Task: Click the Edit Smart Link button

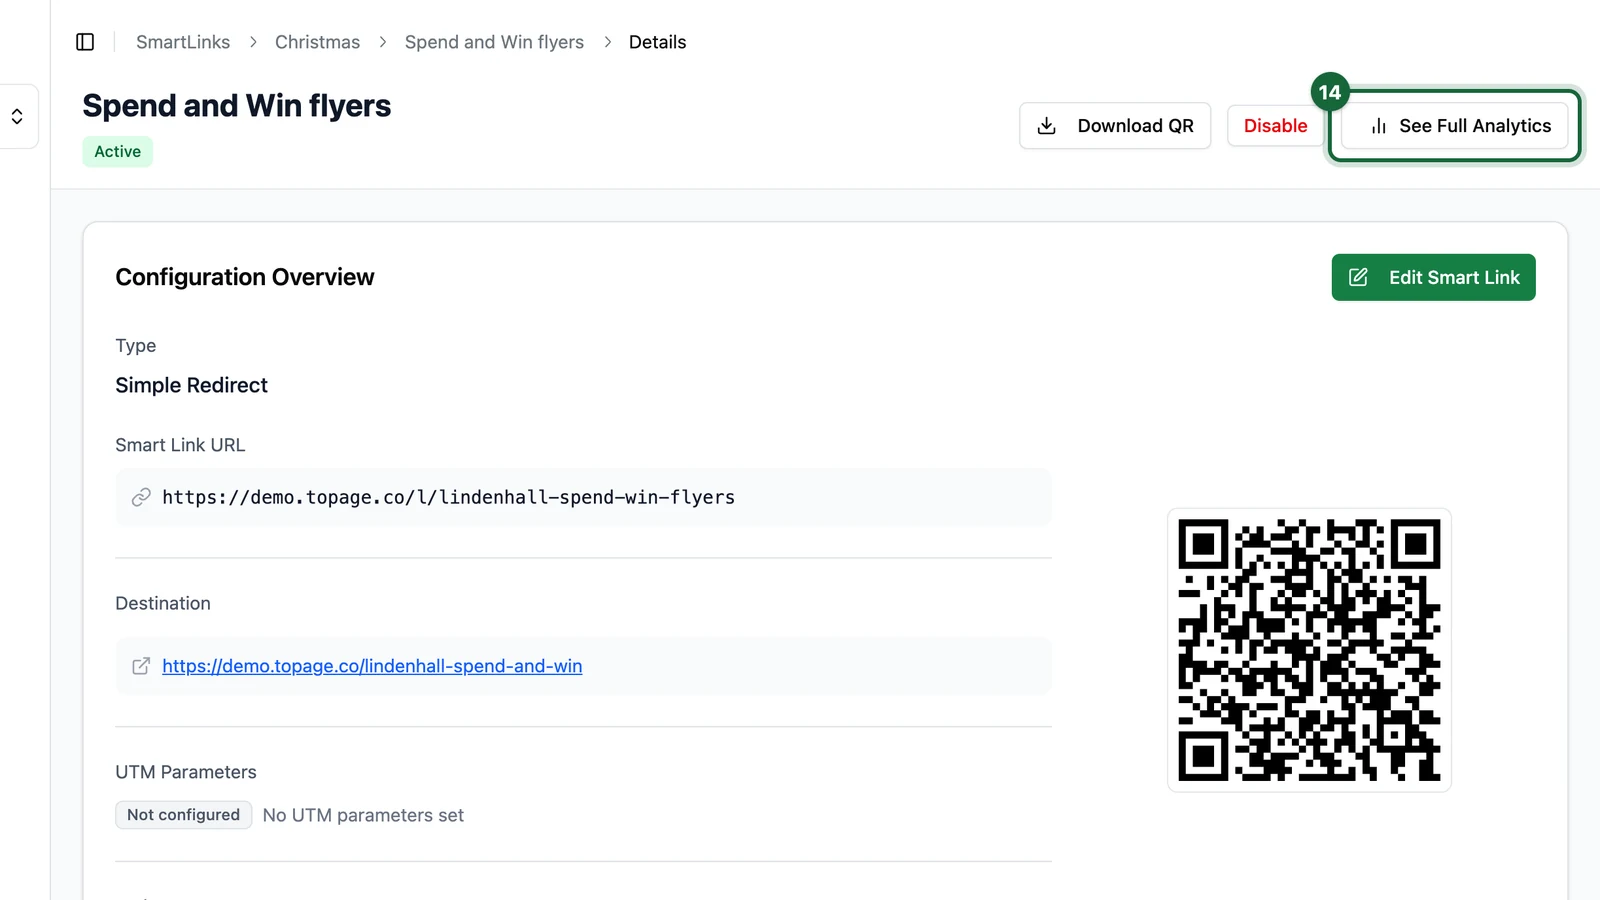Action: 1433,277
